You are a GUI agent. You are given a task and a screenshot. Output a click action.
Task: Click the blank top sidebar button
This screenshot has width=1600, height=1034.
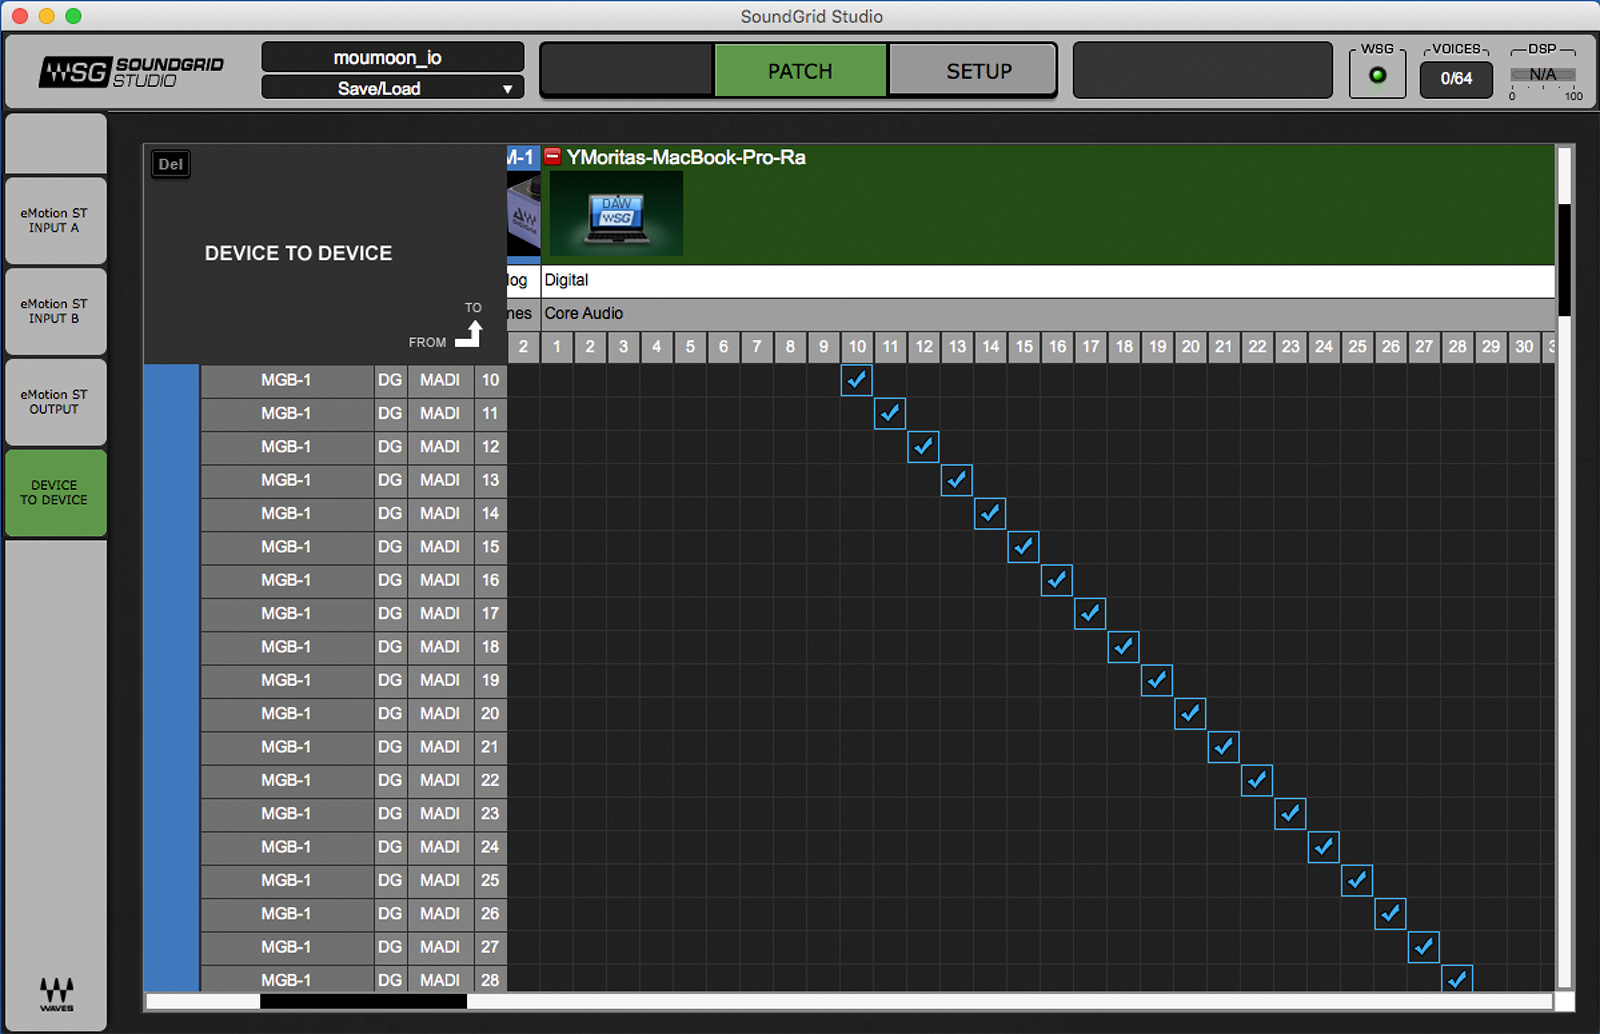click(x=56, y=143)
